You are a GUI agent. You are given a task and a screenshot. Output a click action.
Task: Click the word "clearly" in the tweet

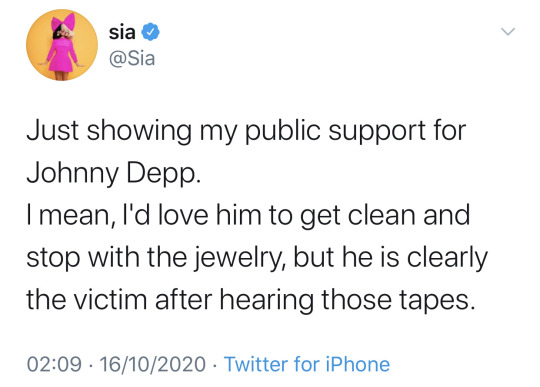(447, 258)
